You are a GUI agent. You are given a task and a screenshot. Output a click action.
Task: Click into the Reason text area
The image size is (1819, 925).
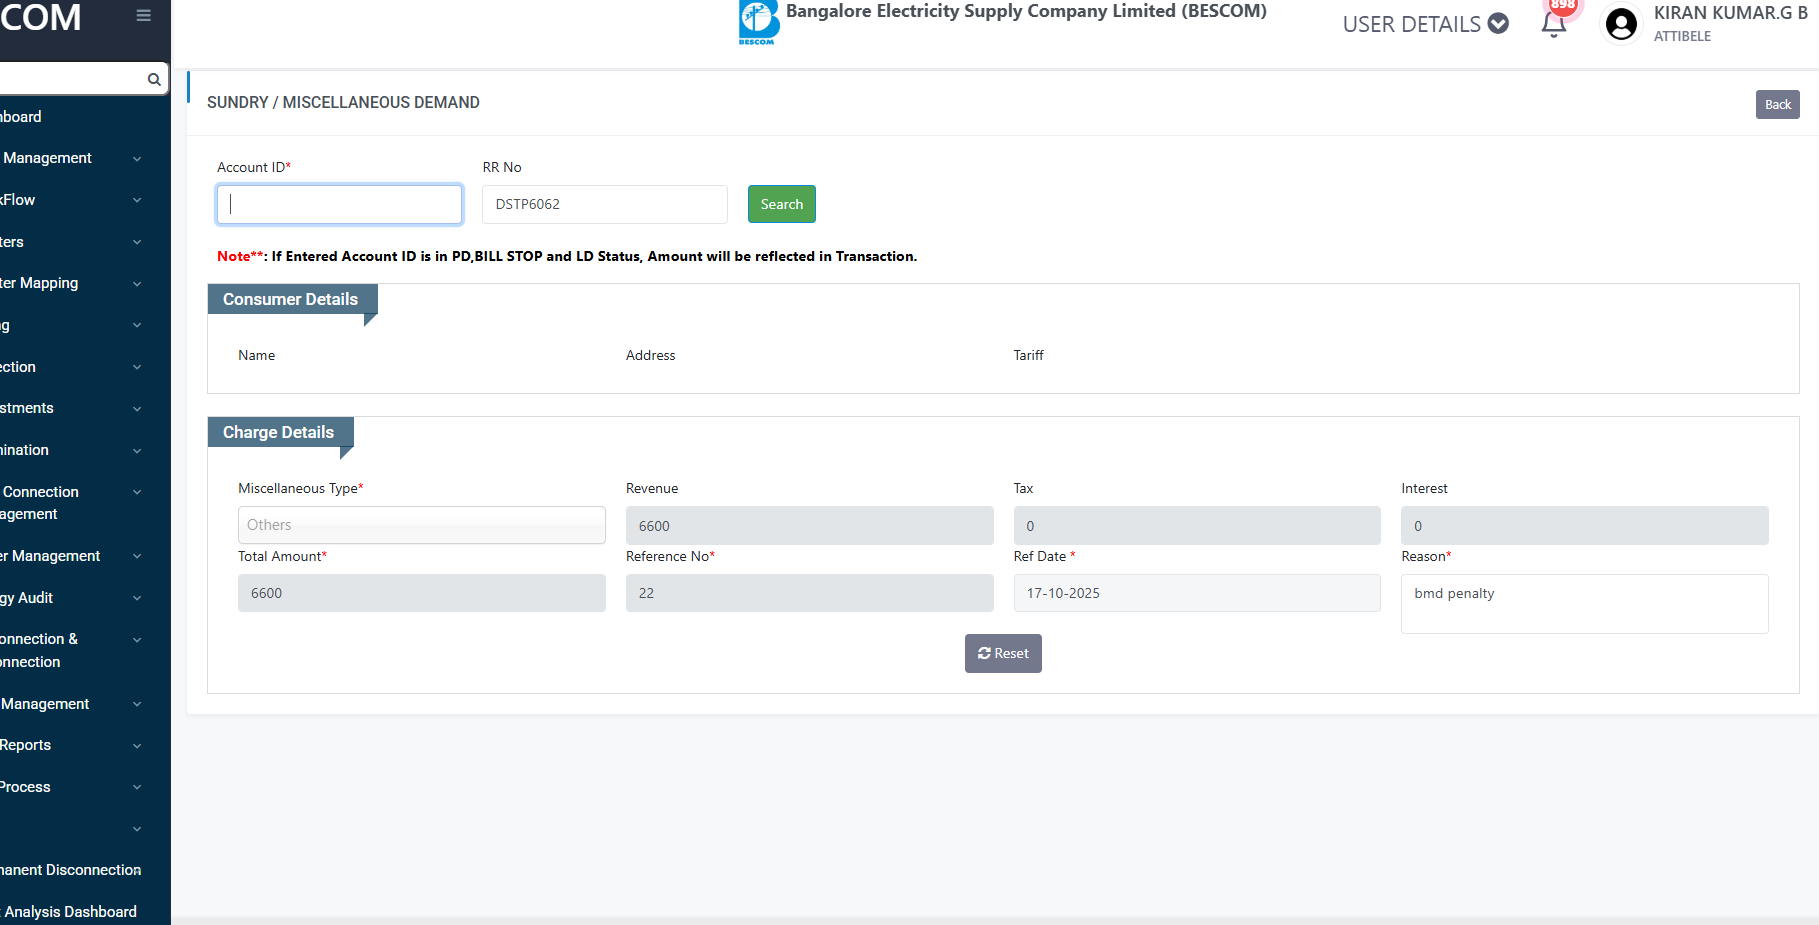[x=1584, y=603]
